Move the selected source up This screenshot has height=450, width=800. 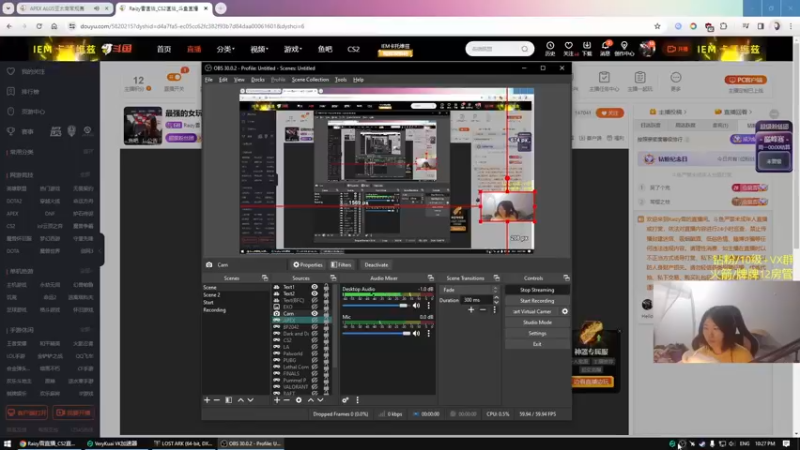(x=311, y=400)
